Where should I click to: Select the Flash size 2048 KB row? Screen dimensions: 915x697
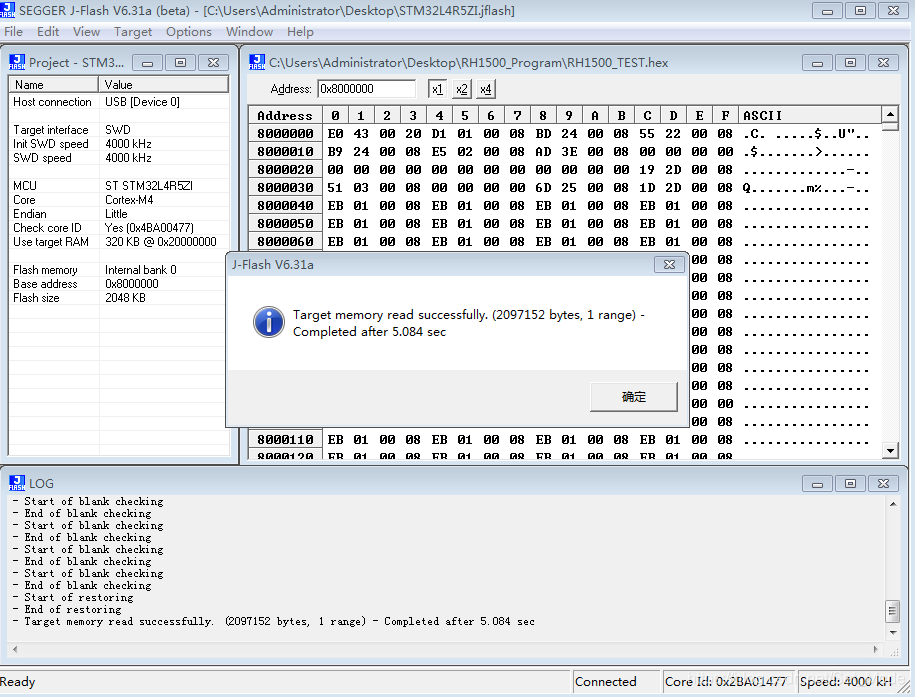(x=118, y=298)
